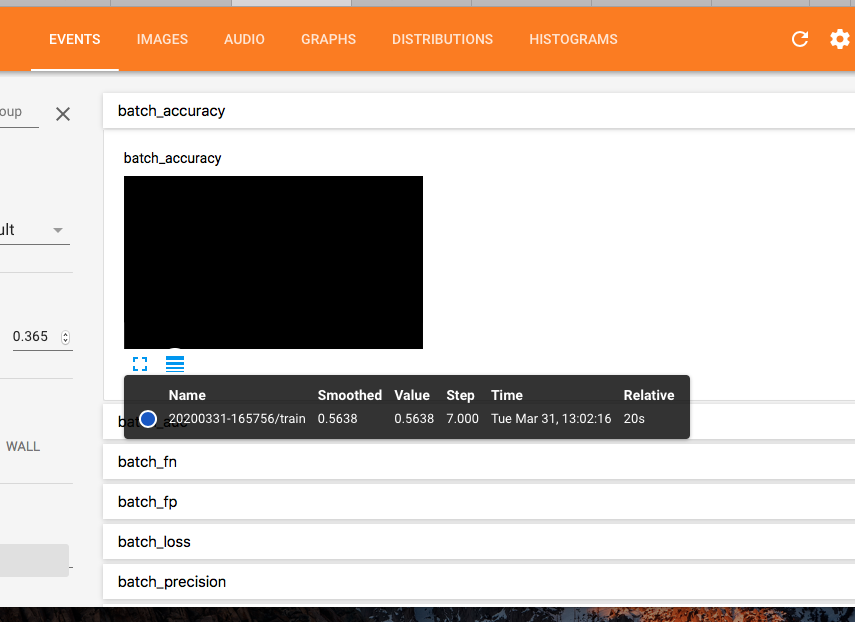Click the stepper arrows beside the smoothing value
This screenshot has width=855, height=622.
(68, 336)
